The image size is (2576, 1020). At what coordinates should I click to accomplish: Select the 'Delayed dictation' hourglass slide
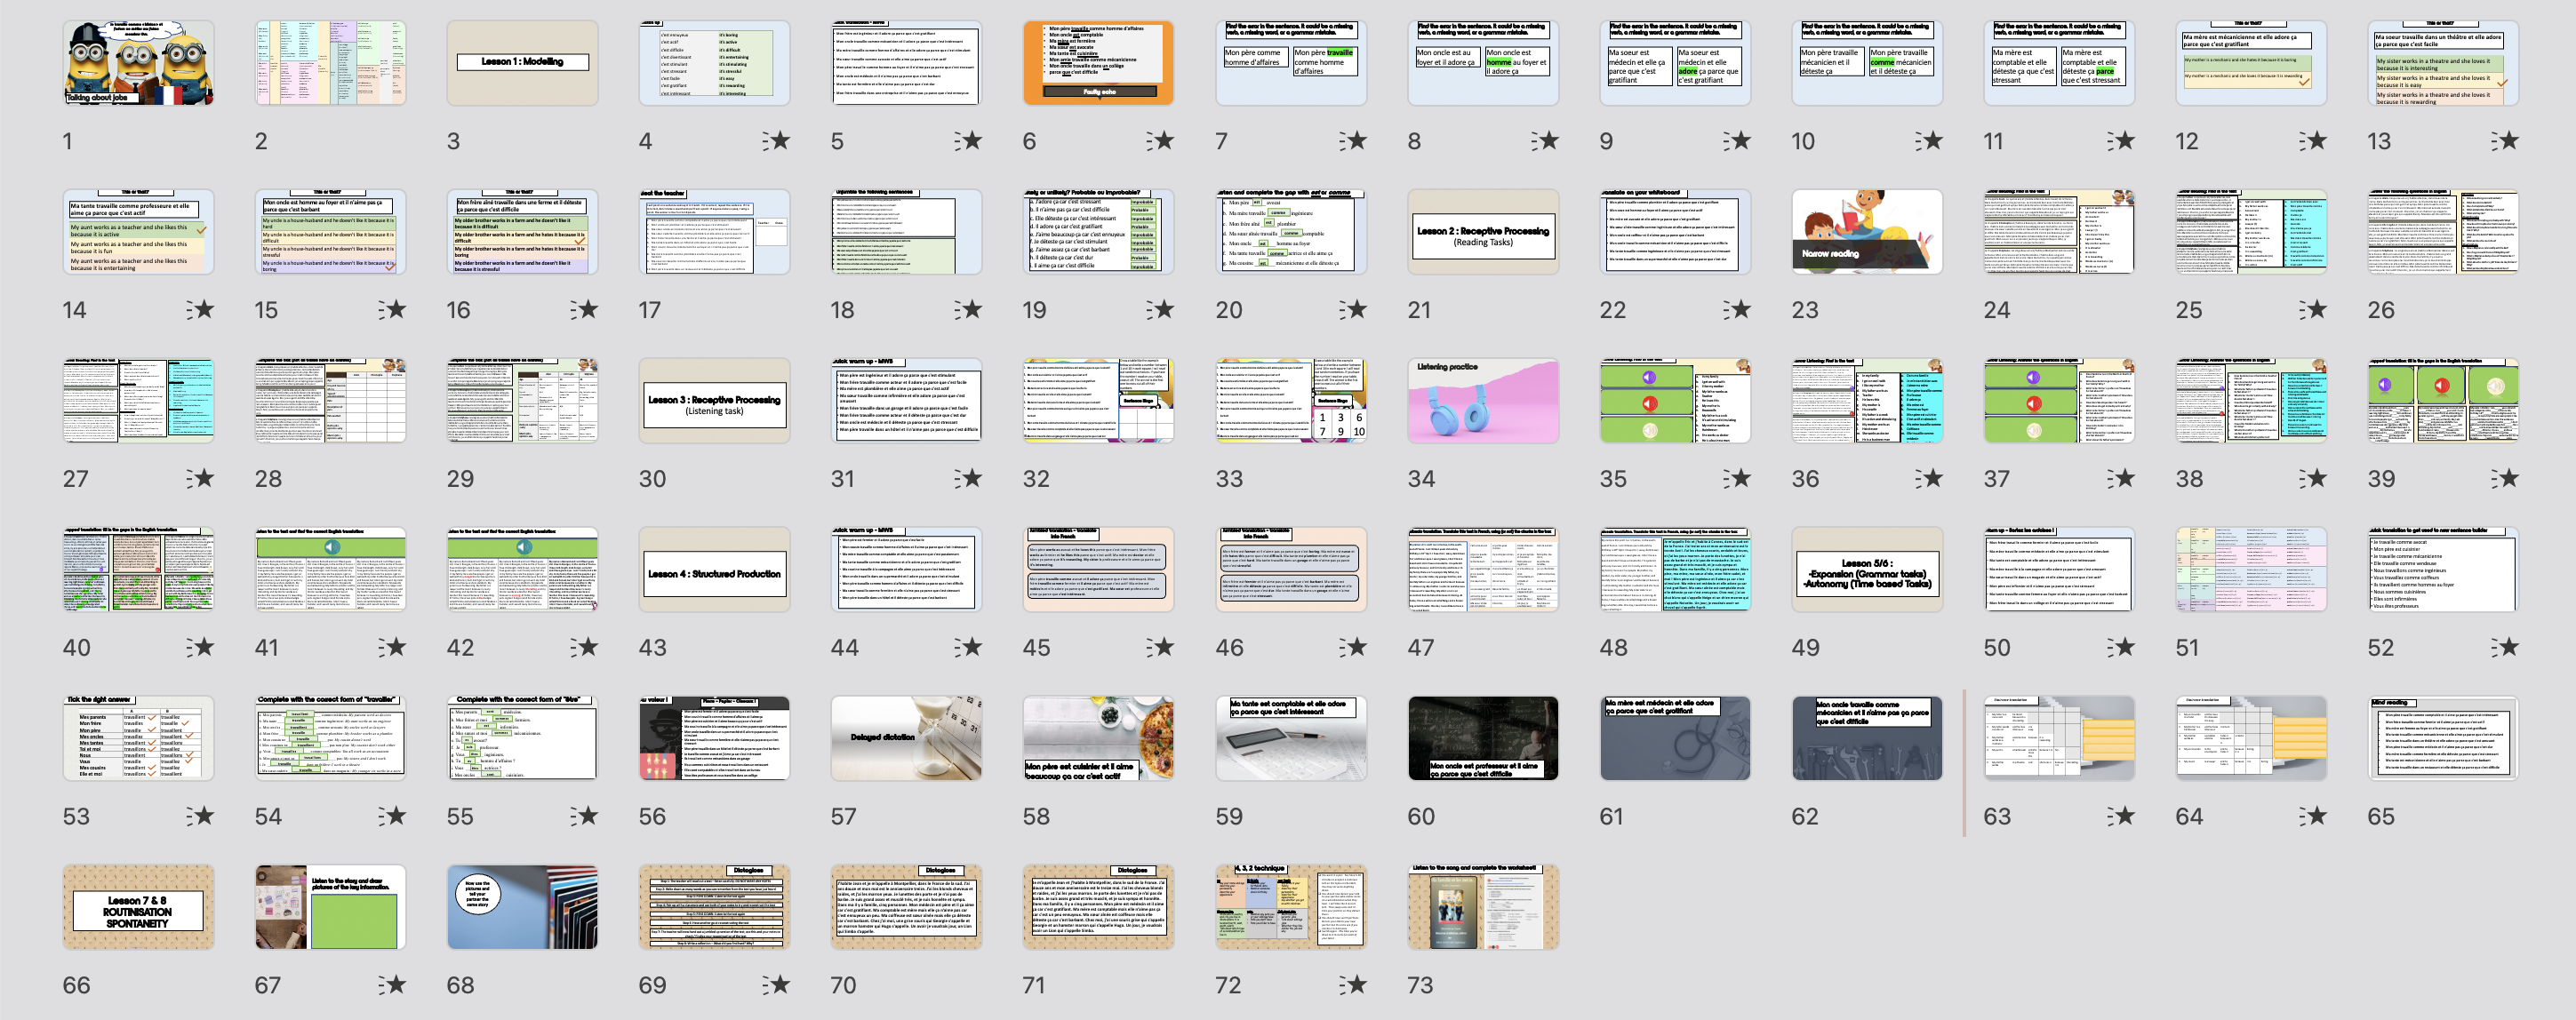[906, 739]
